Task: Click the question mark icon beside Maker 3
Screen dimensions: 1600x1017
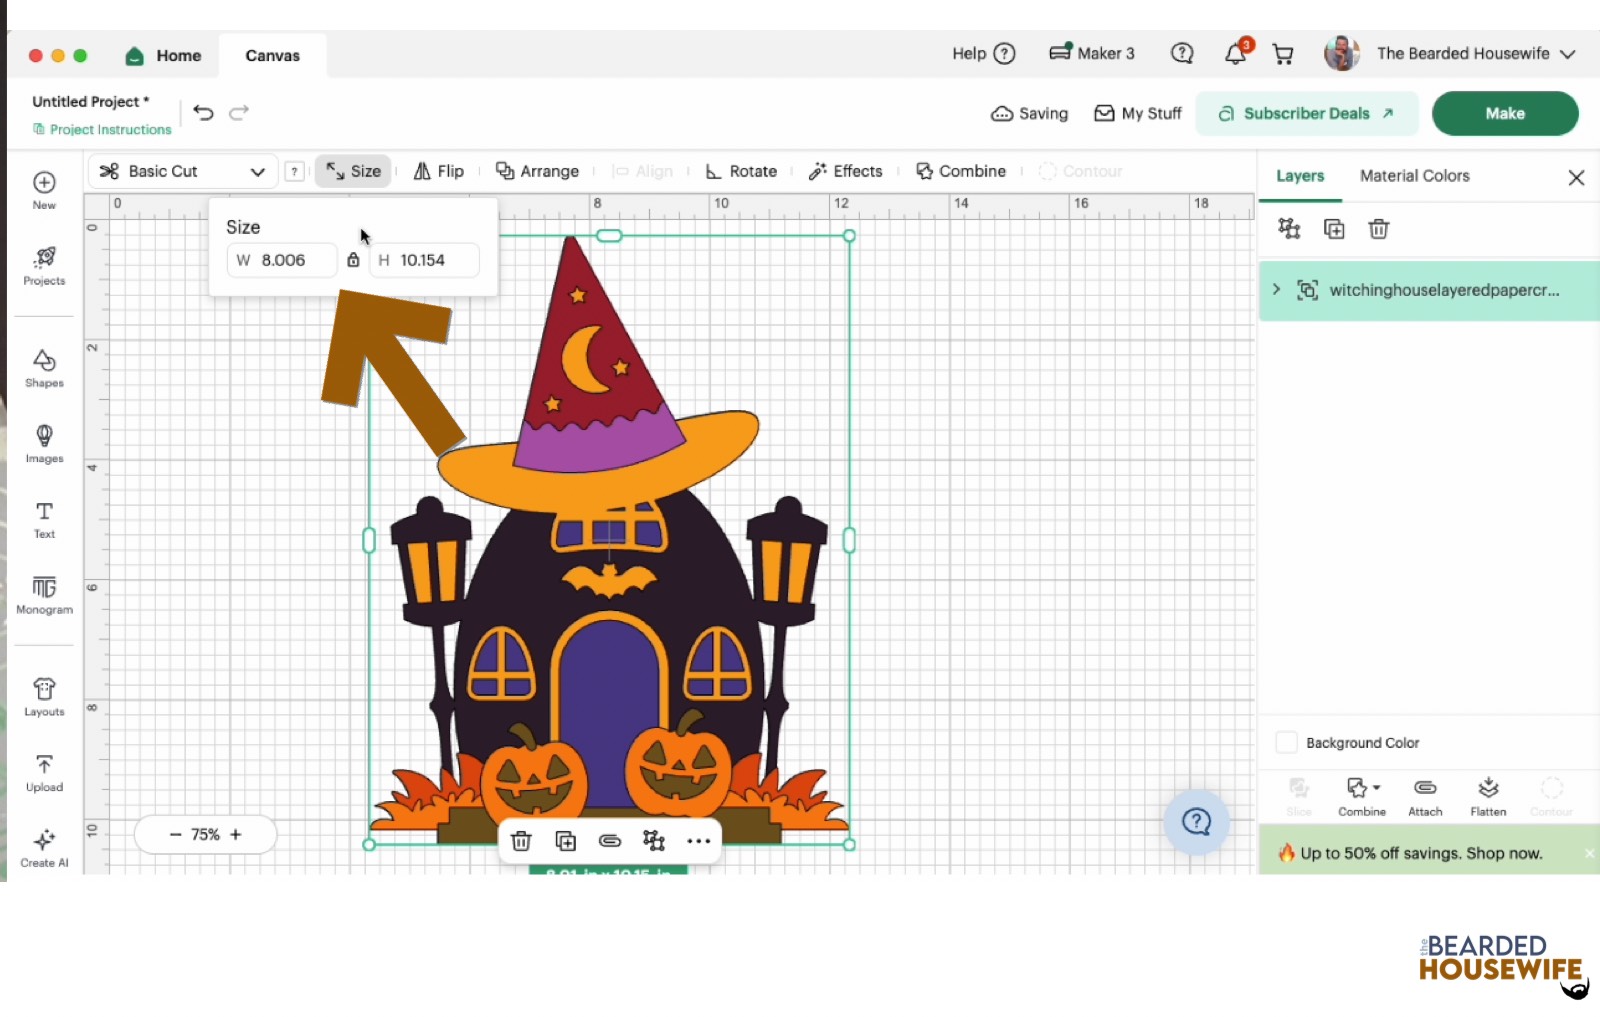Action: pos(1182,53)
